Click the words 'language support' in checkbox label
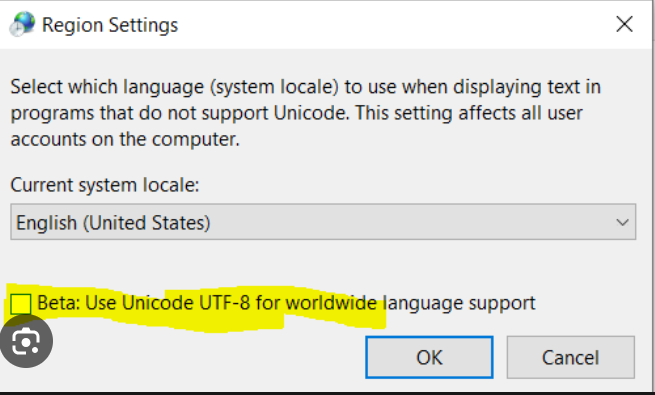The height and width of the screenshot is (395, 655). (459, 304)
